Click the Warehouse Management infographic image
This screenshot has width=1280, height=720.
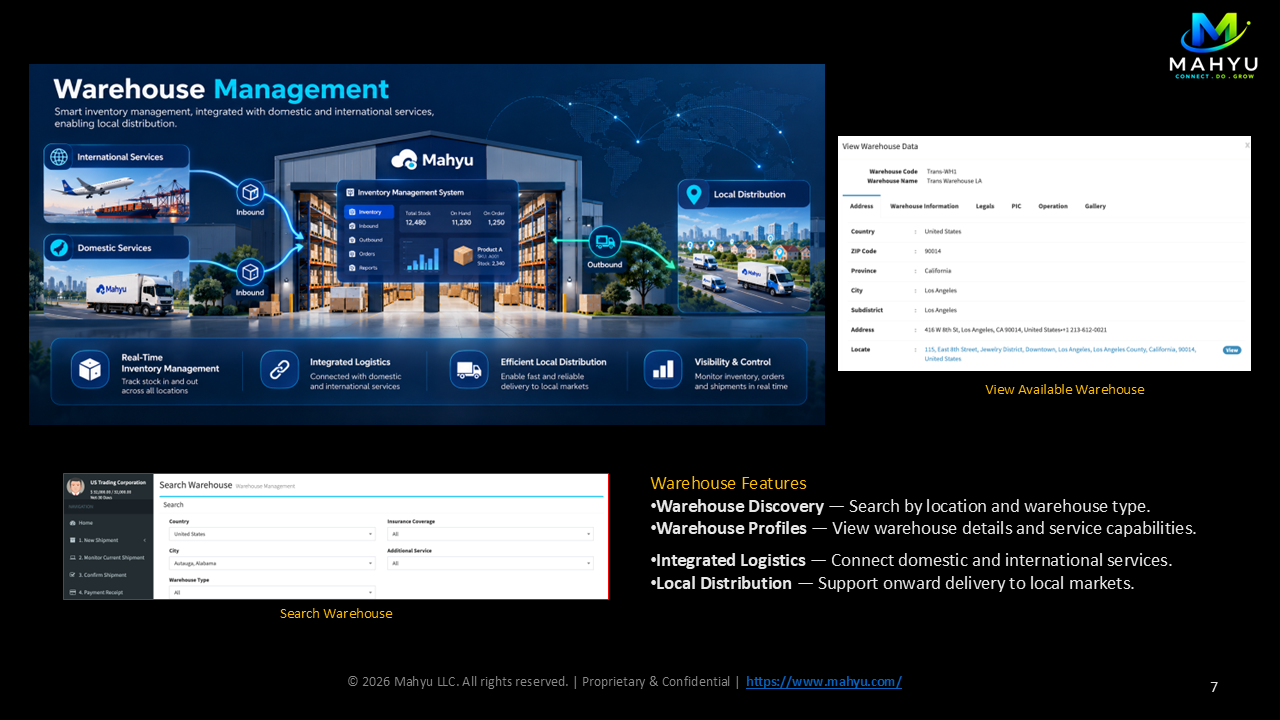tap(427, 244)
